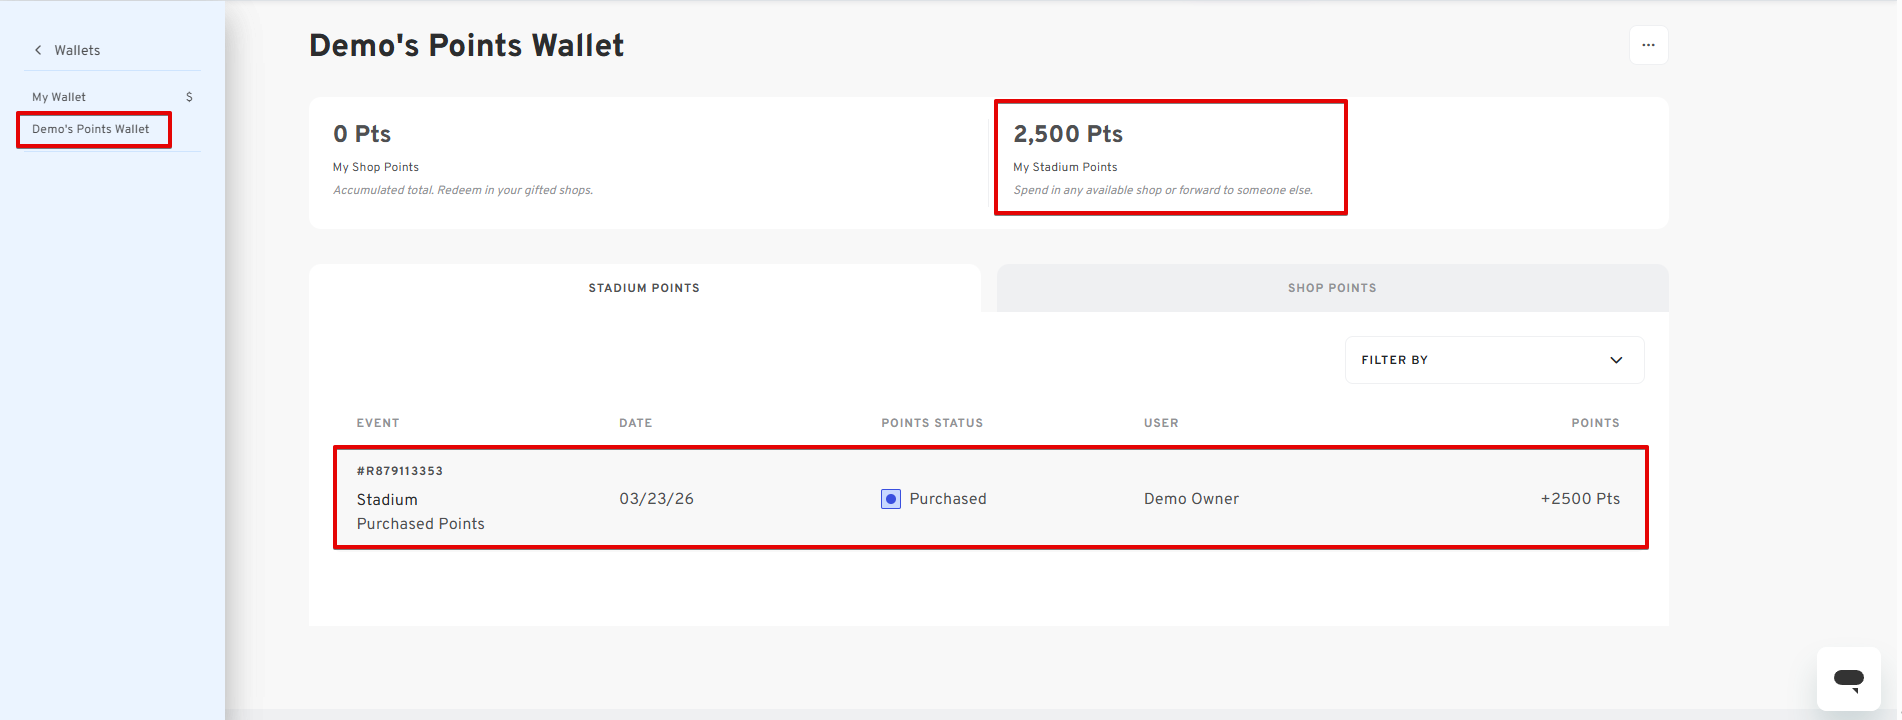Screen dimensions: 1902x720
Task: Switch to the Stadium Points tab
Action: click(x=644, y=288)
